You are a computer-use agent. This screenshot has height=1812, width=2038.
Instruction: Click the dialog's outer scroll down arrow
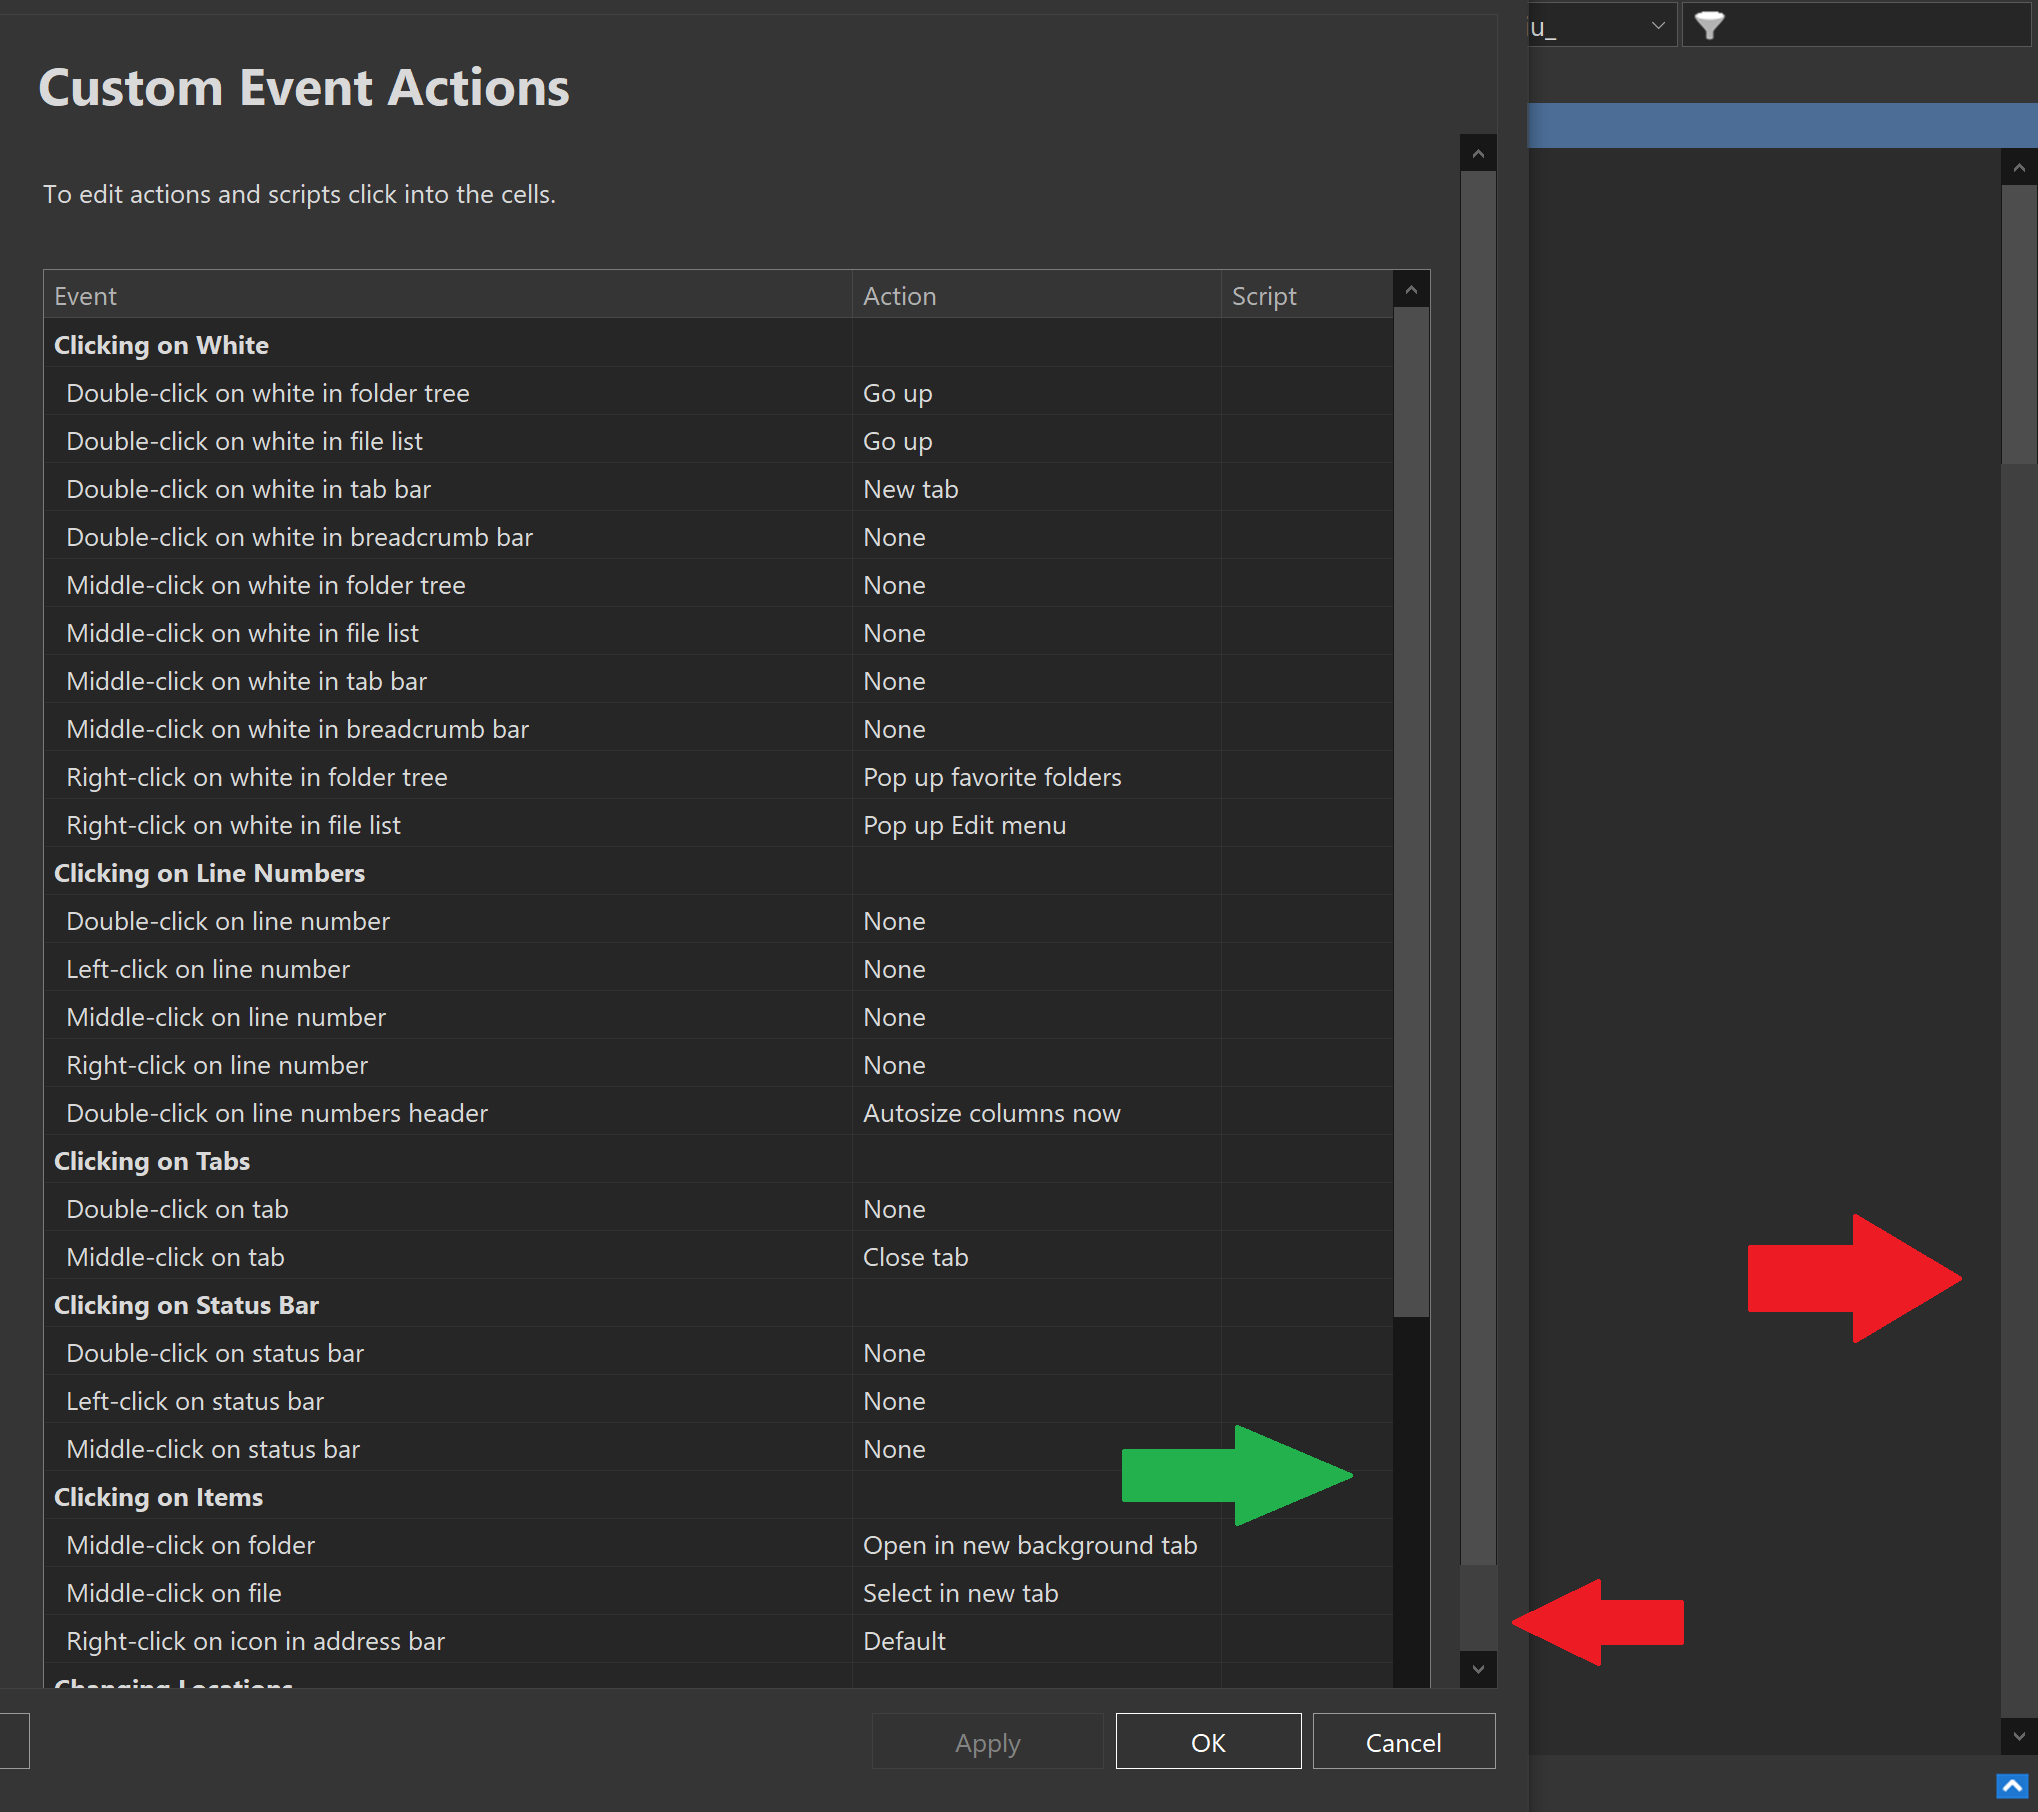tap(1478, 1669)
